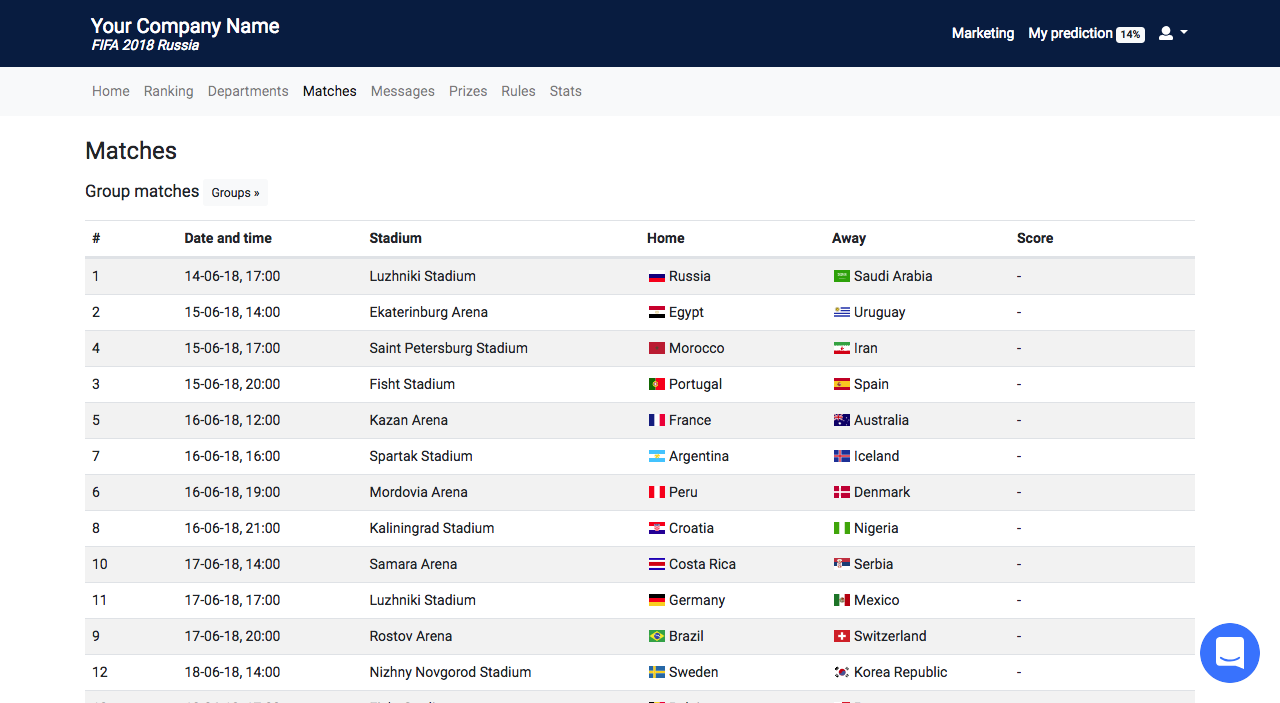The image size is (1280, 703).
Task: Click the 14% prediction badge
Action: pyautogui.click(x=1130, y=35)
